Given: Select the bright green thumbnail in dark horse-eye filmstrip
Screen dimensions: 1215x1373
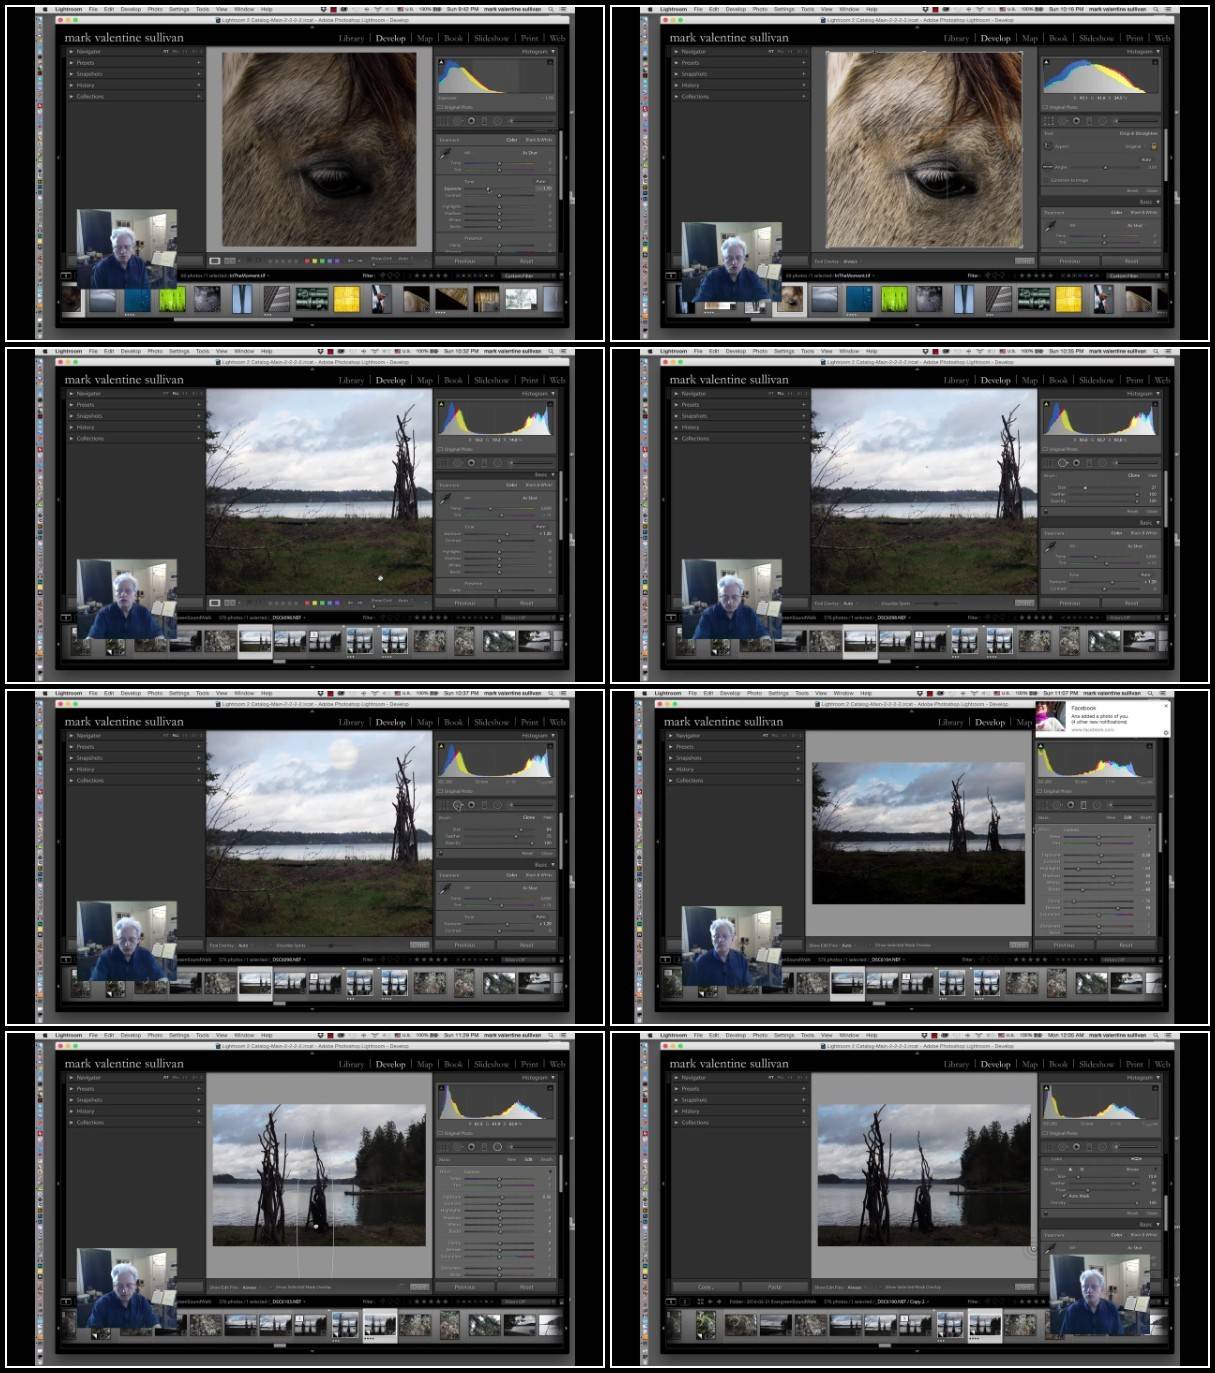Looking at the screenshot, I should [172, 299].
